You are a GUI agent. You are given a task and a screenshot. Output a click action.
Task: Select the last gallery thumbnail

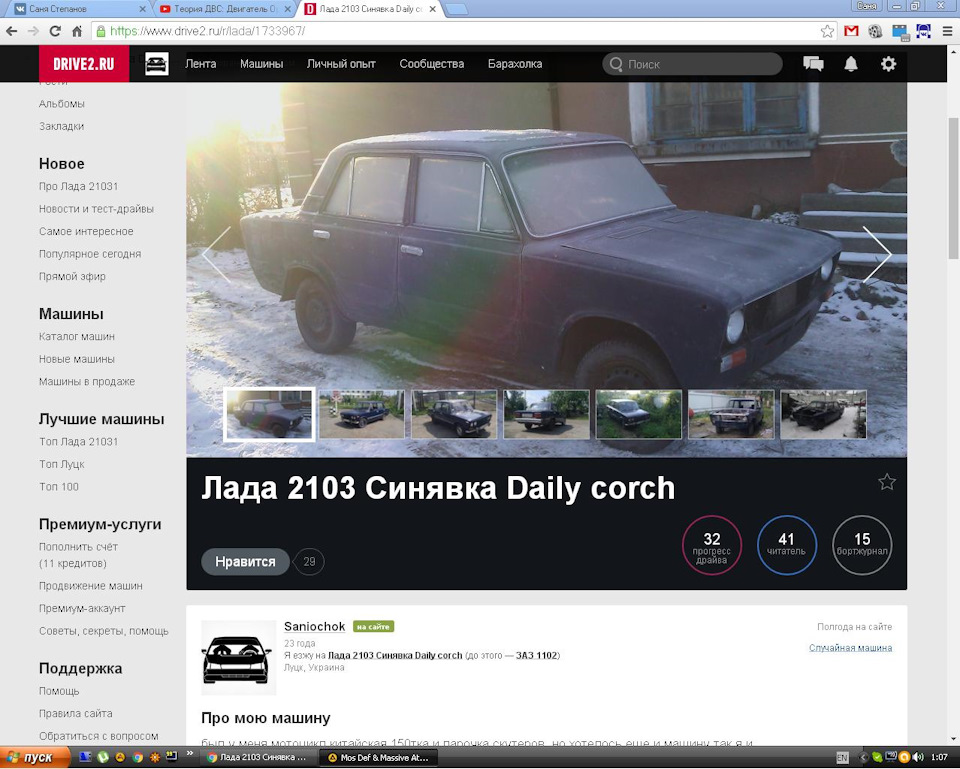823,415
